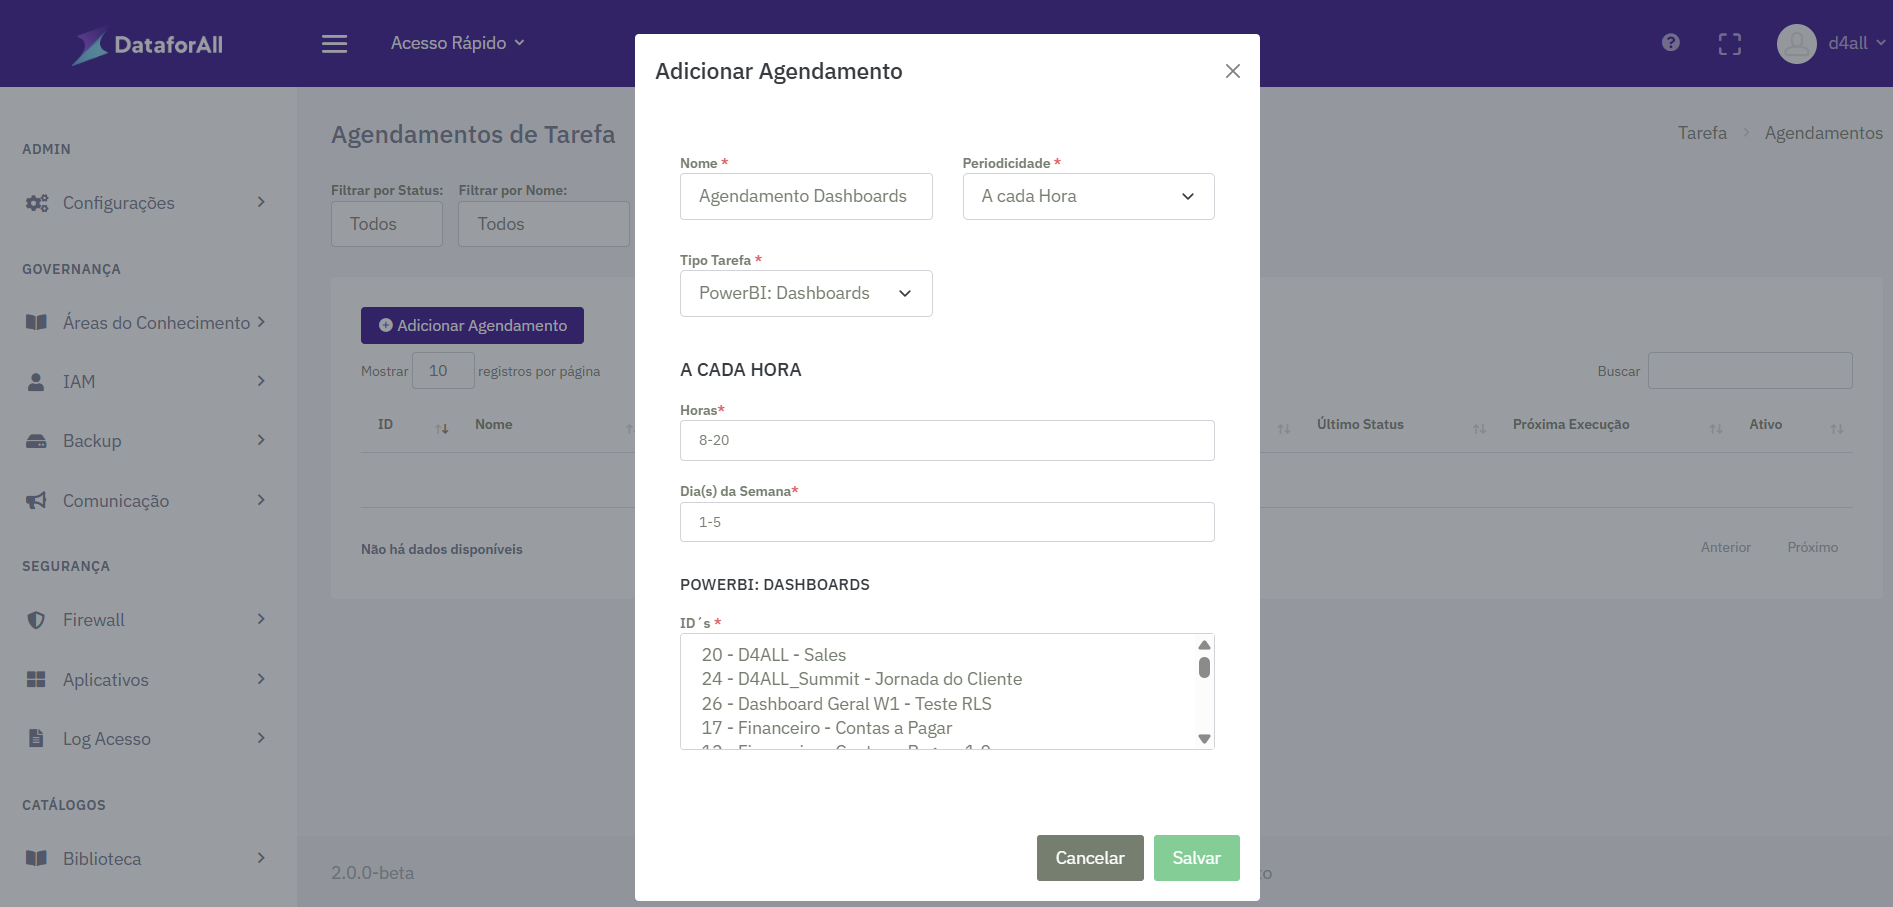
Task: Click the hamburger menu icon
Action: coord(334,44)
